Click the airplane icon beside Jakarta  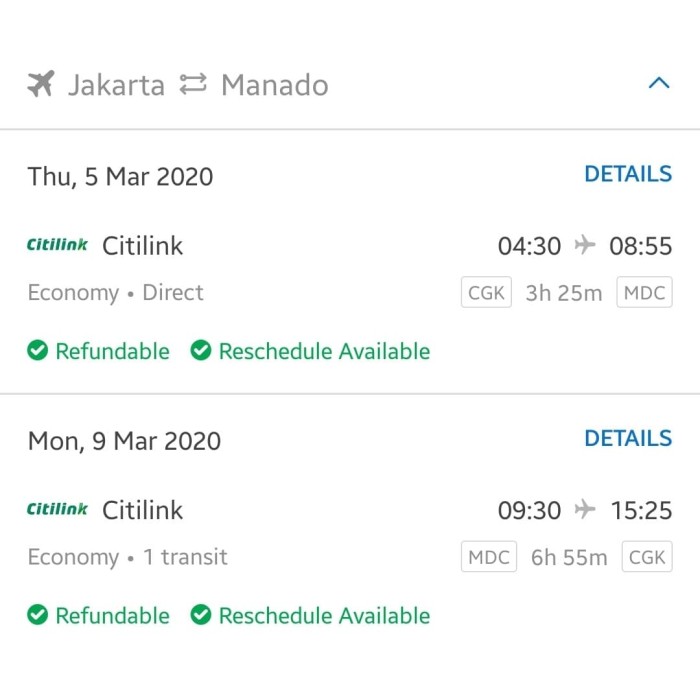pyautogui.click(x=41, y=85)
